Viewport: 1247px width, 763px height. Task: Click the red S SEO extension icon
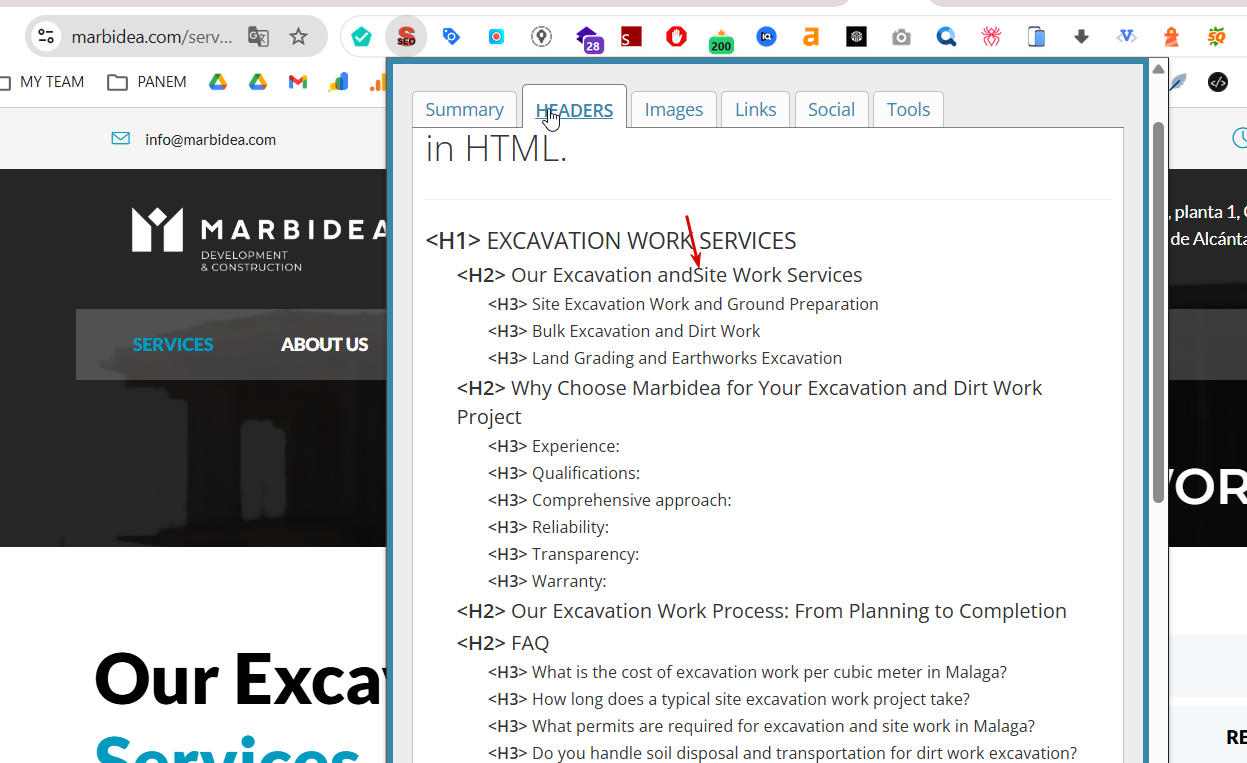coord(406,37)
